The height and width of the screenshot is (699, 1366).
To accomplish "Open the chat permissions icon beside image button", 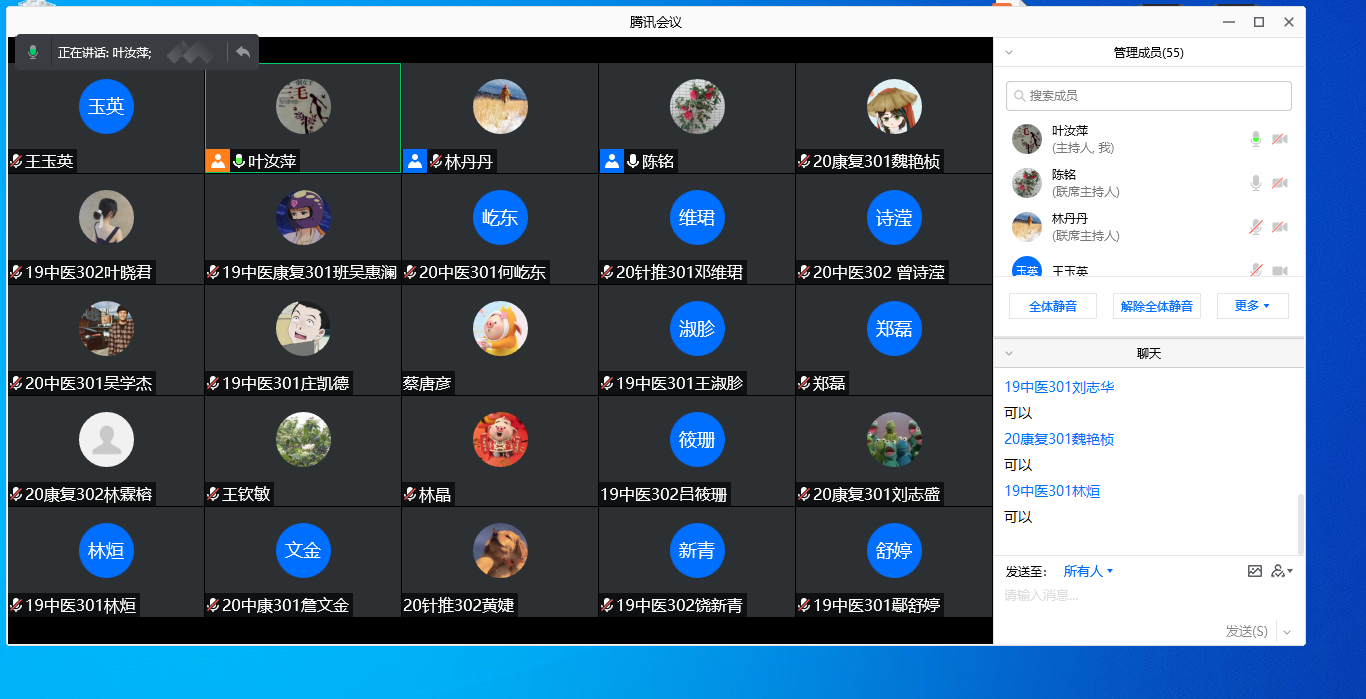I will click(x=1281, y=571).
